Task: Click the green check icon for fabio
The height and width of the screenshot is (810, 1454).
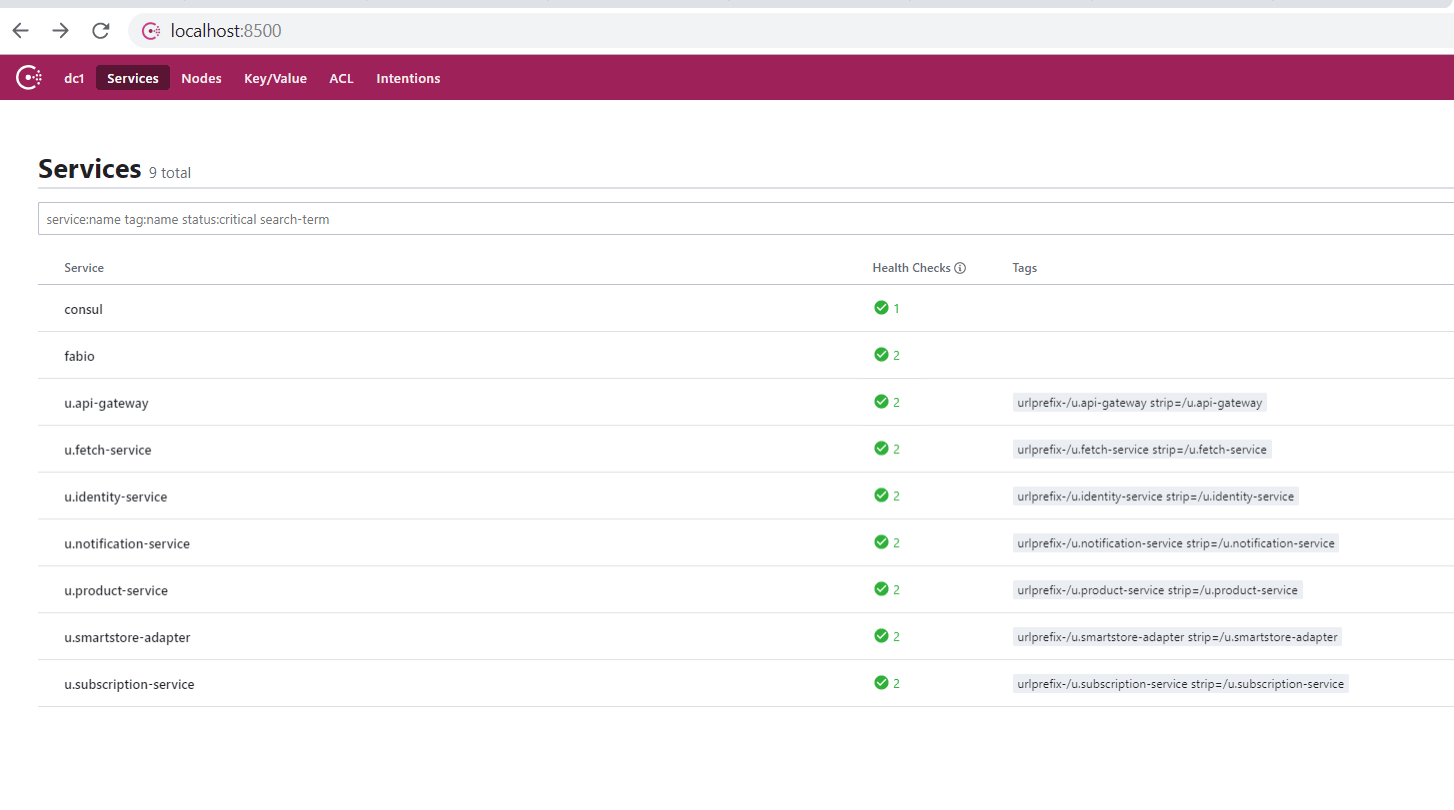Action: coord(881,355)
